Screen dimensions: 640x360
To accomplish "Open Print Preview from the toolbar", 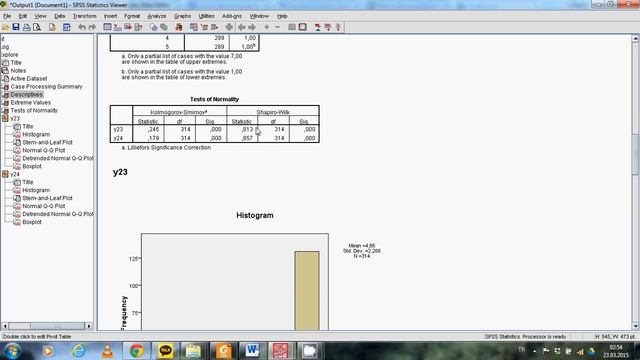I will click(37, 27).
